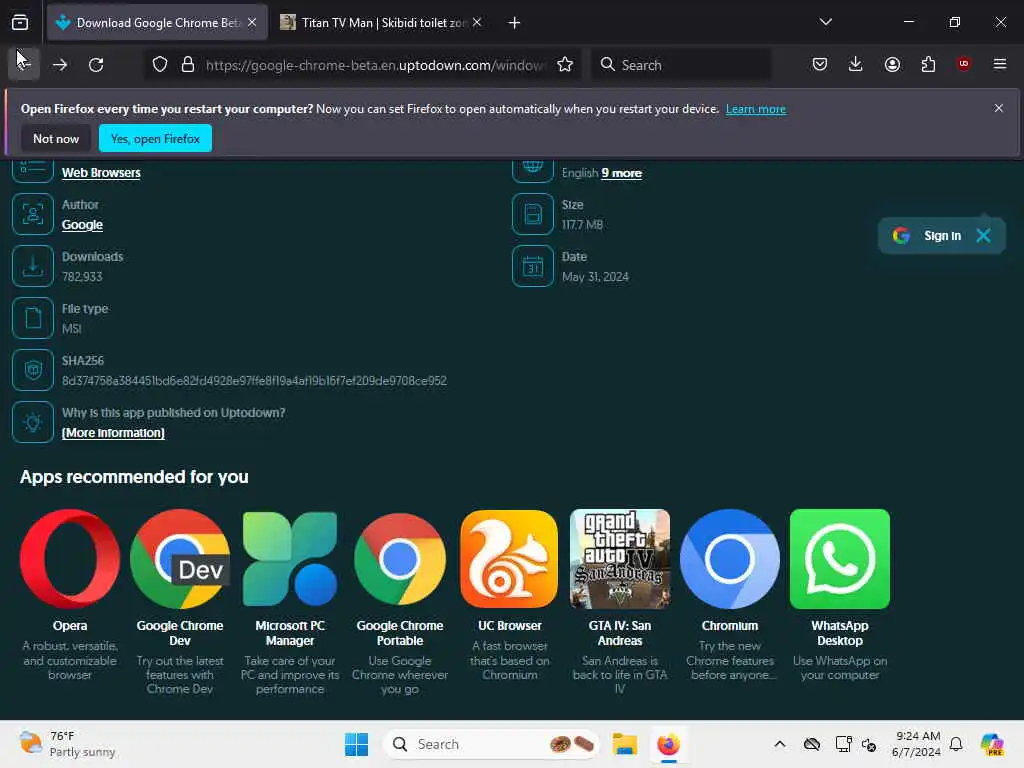Switch to Titan TV Man tab
The height and width of the screenshot is (768, 1024).
point(383,23)
